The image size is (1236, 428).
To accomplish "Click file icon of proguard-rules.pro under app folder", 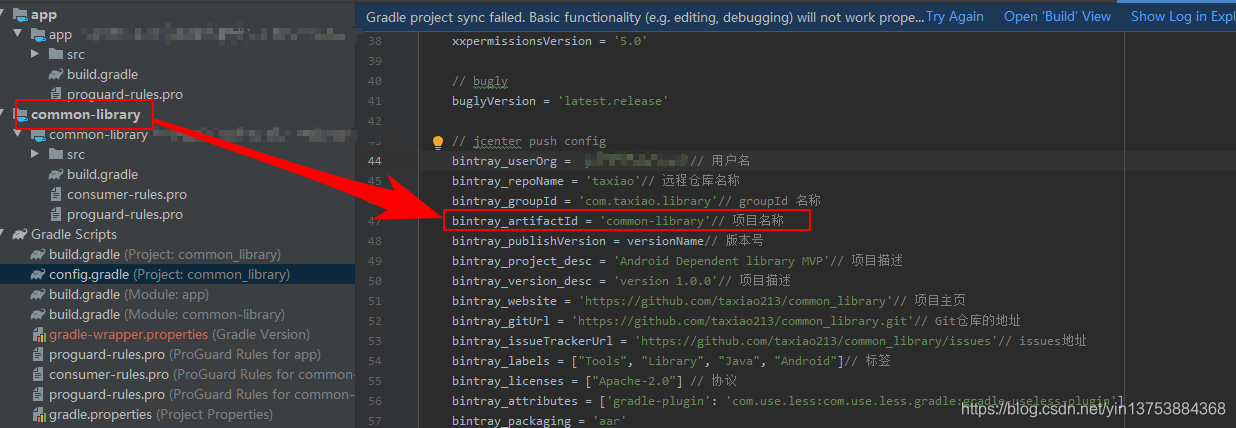I will [57, 94].
